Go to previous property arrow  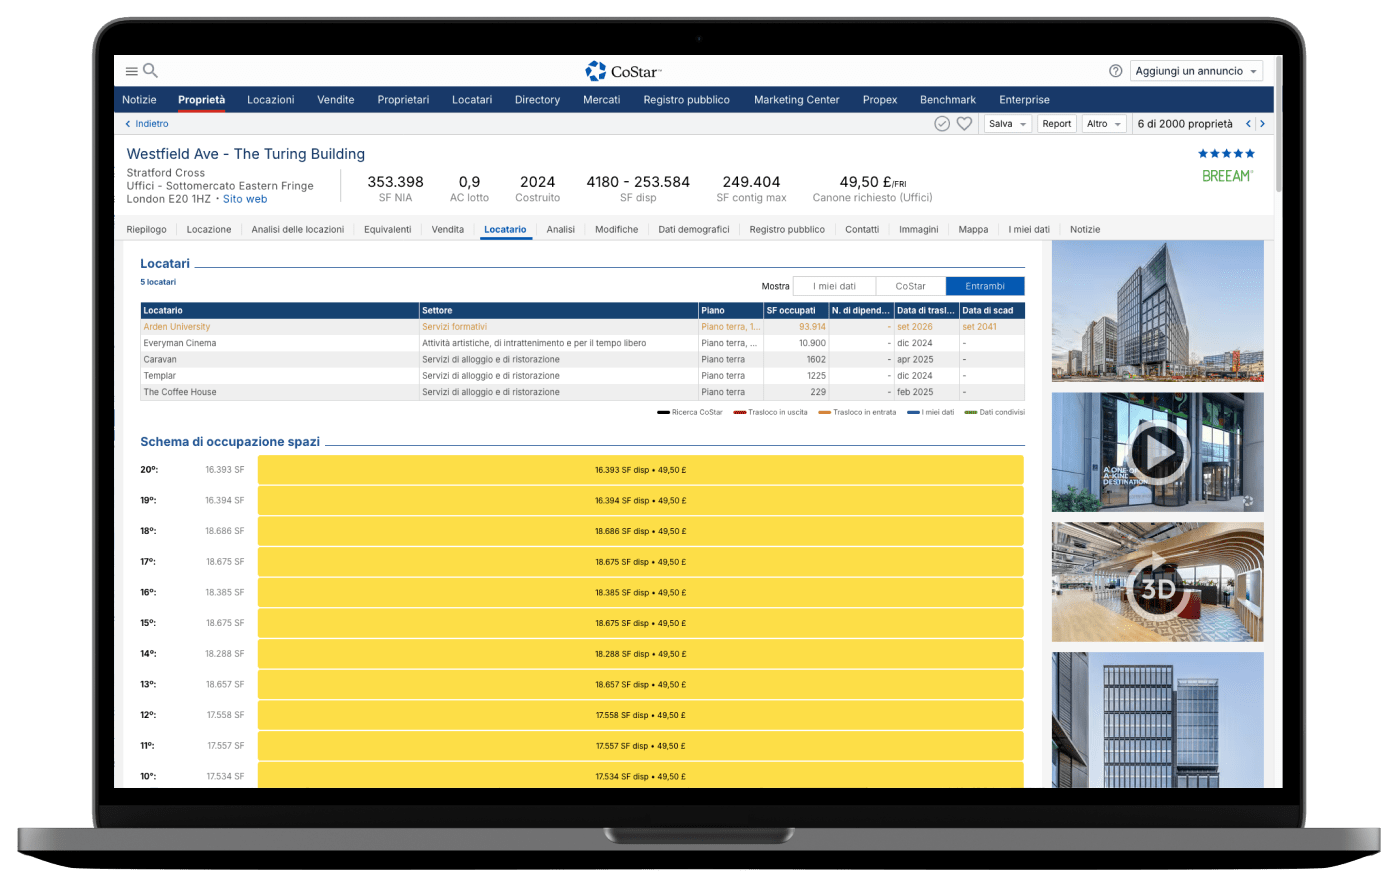point(1248,124)
